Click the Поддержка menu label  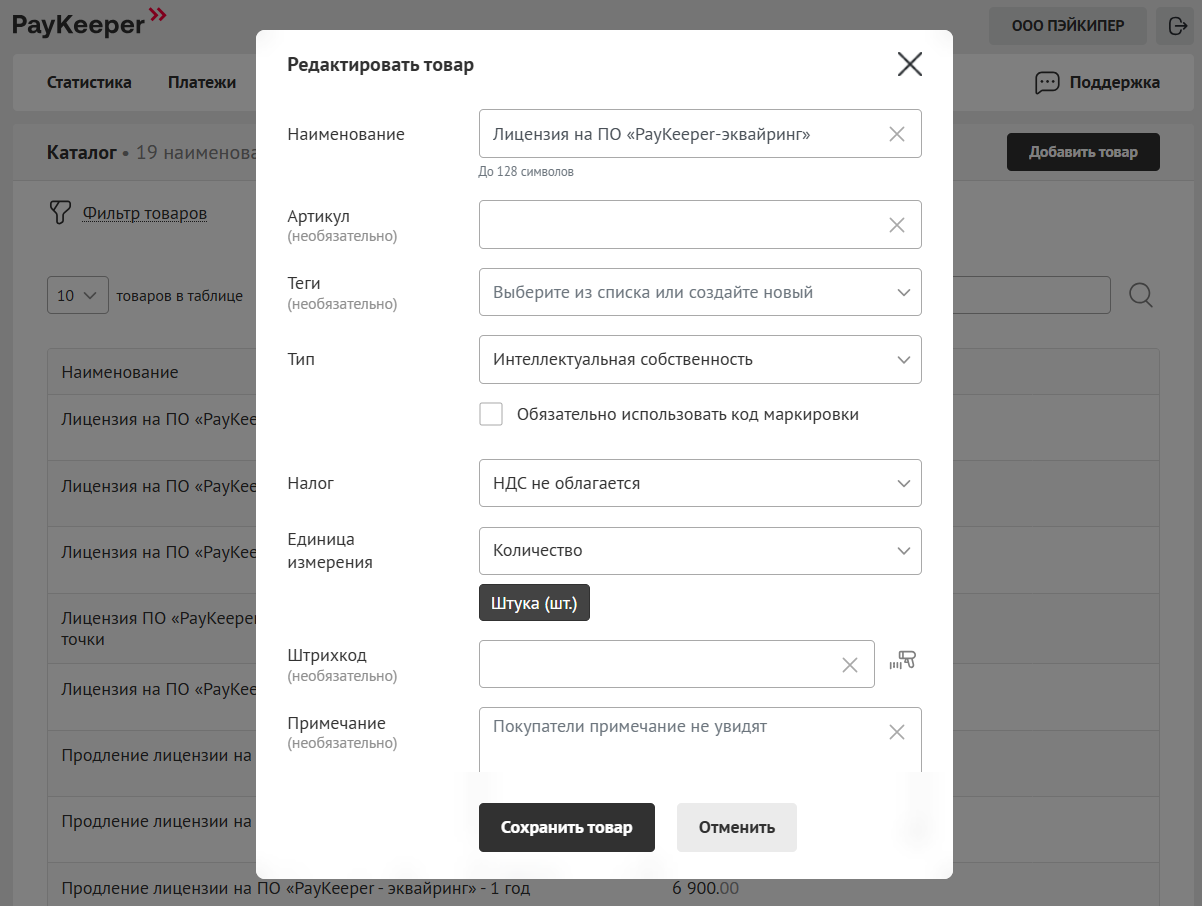tap(1115, 82)
